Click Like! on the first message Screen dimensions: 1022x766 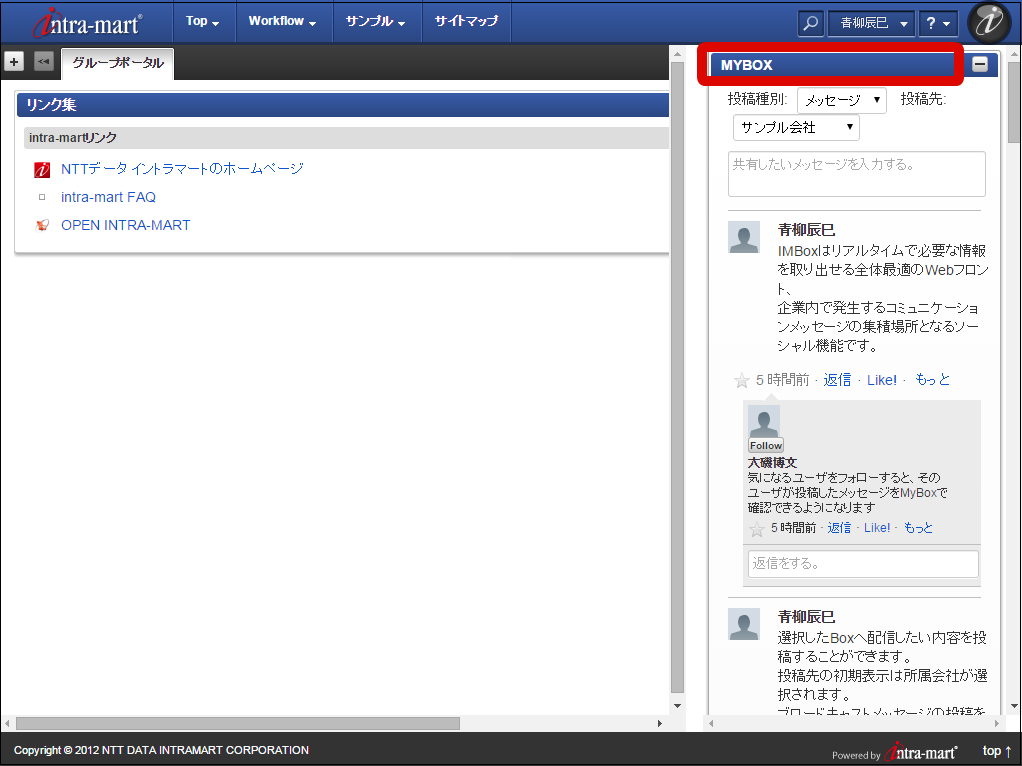pos(881,380)
